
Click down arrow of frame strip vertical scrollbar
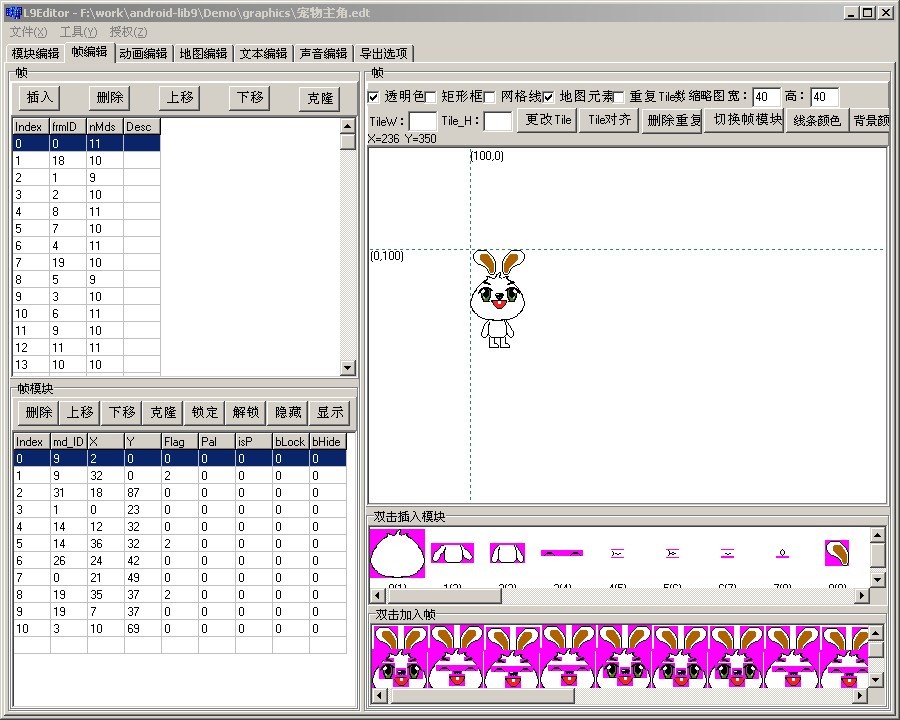point(876,680)
